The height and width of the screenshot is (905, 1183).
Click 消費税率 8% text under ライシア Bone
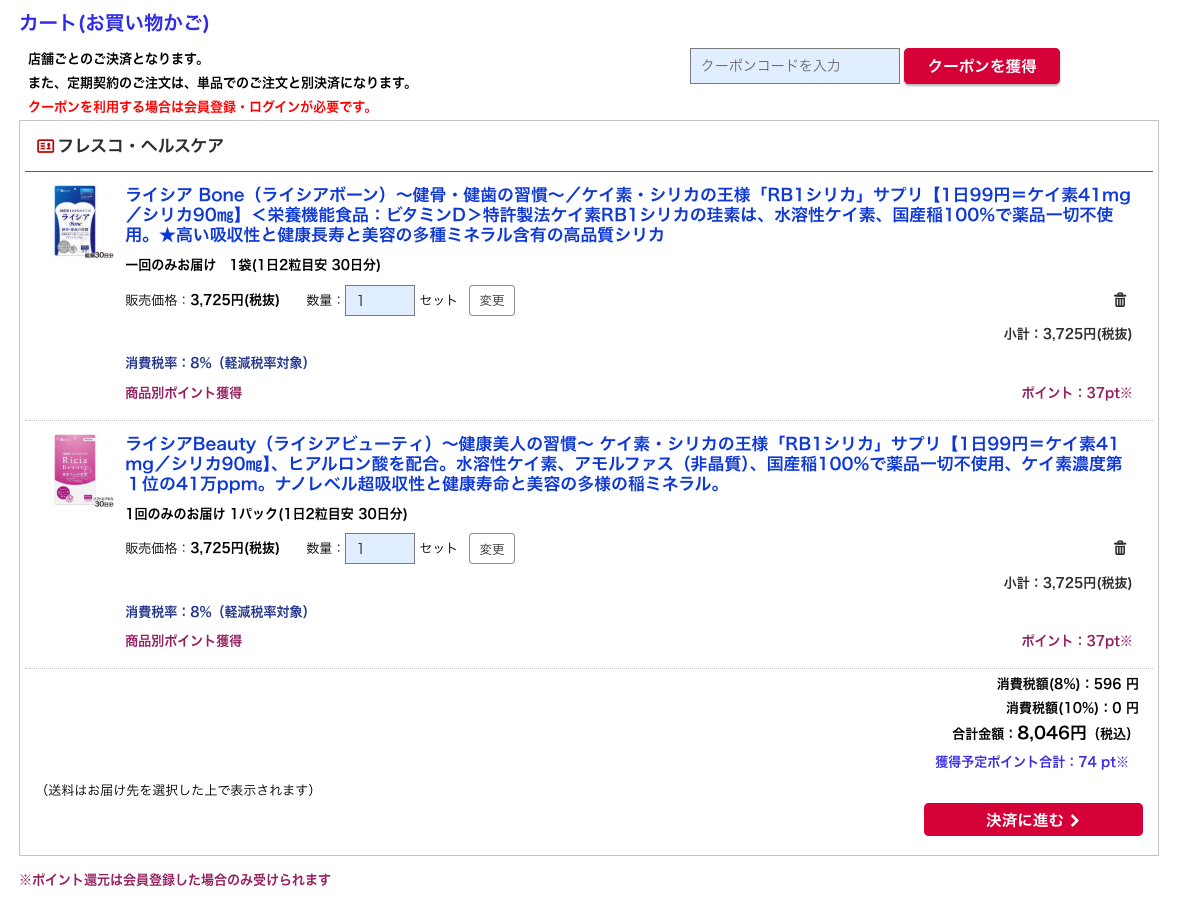tap(217, 363)
